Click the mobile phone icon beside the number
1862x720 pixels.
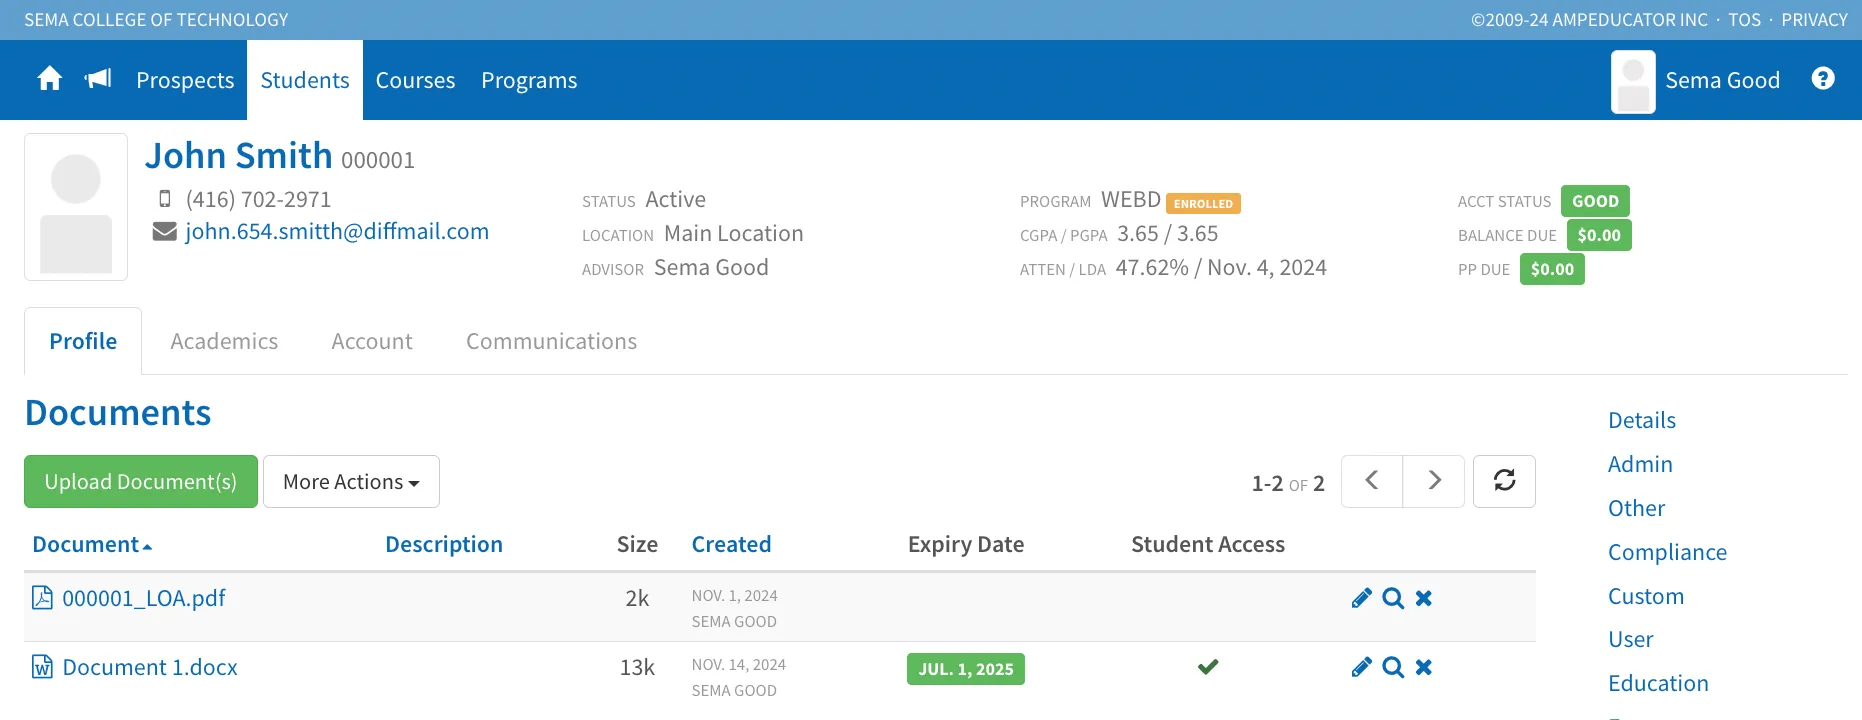[x=165, y=199]
